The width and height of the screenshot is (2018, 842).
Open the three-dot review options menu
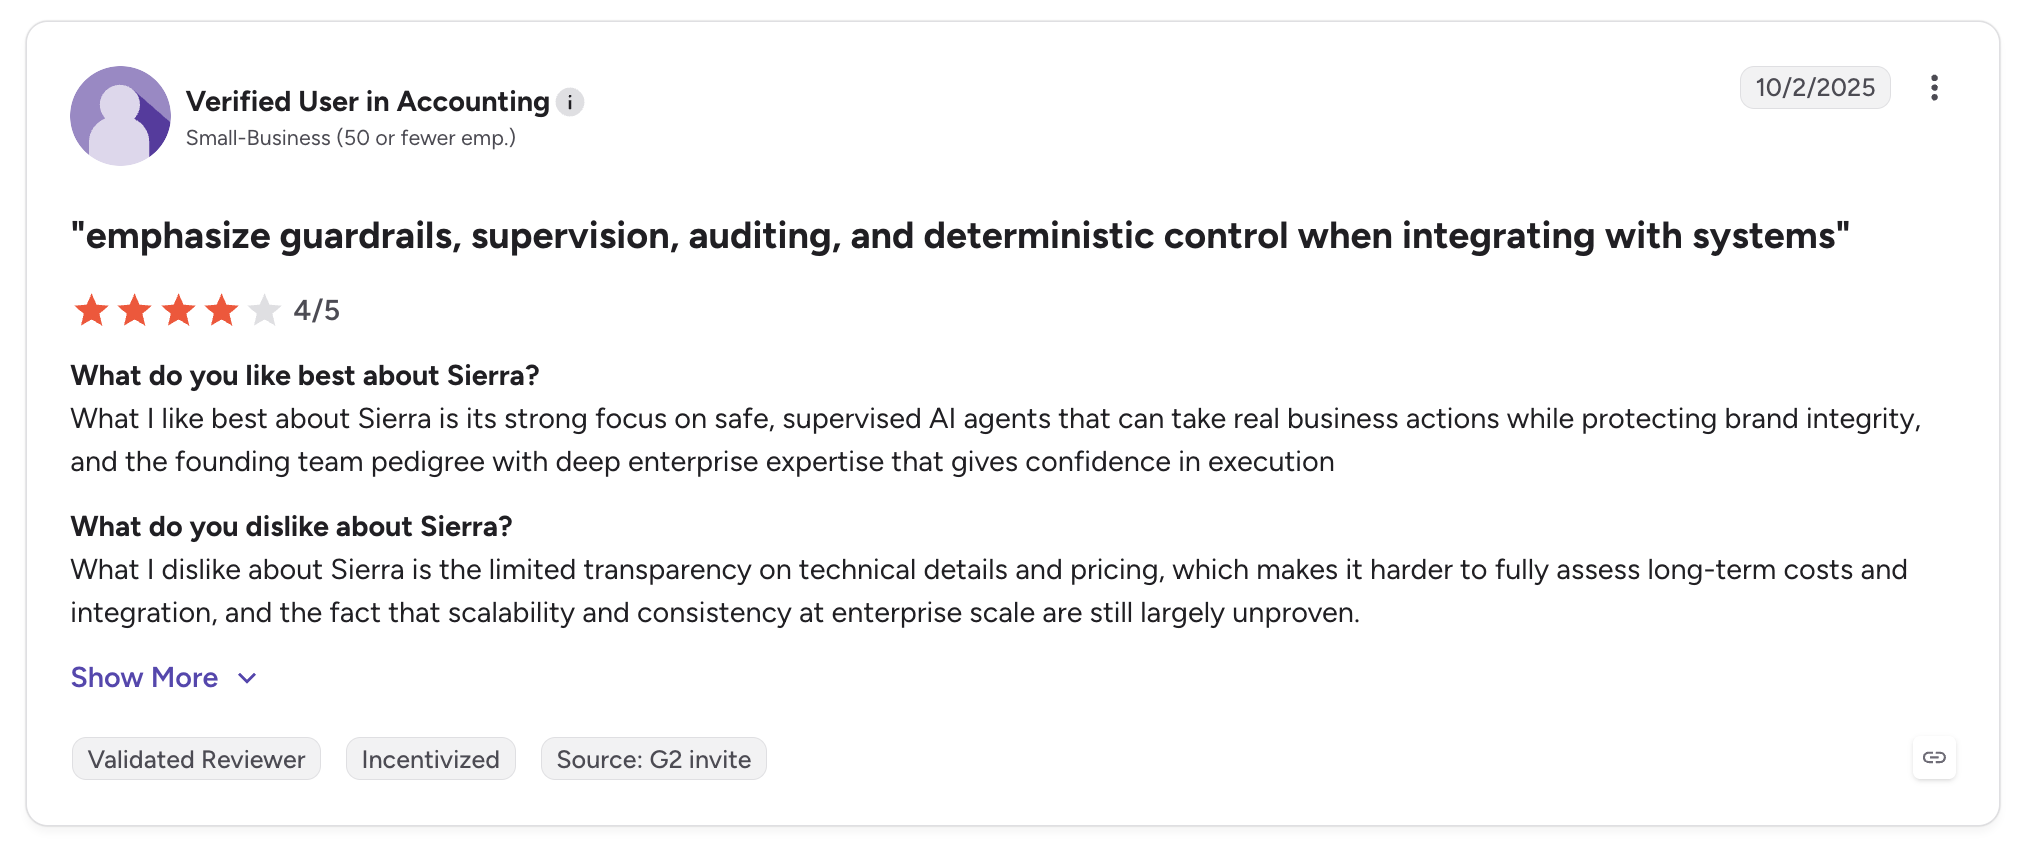click(x=1934, y=88)
